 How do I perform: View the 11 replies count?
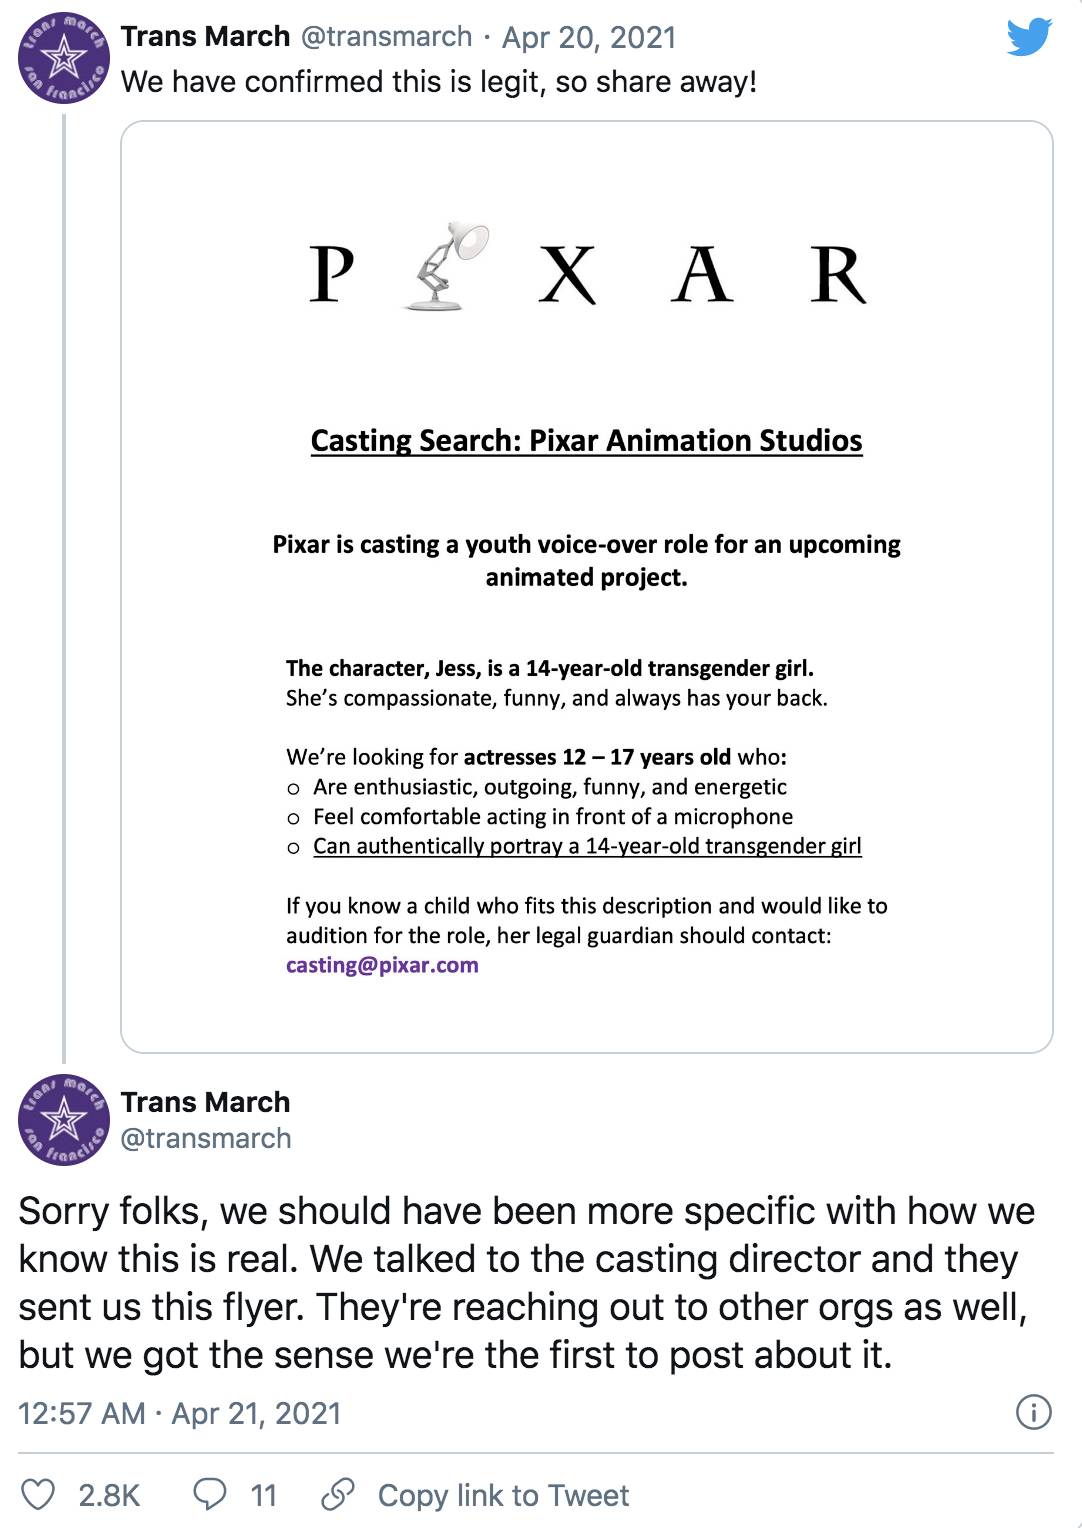[263, 1495]
